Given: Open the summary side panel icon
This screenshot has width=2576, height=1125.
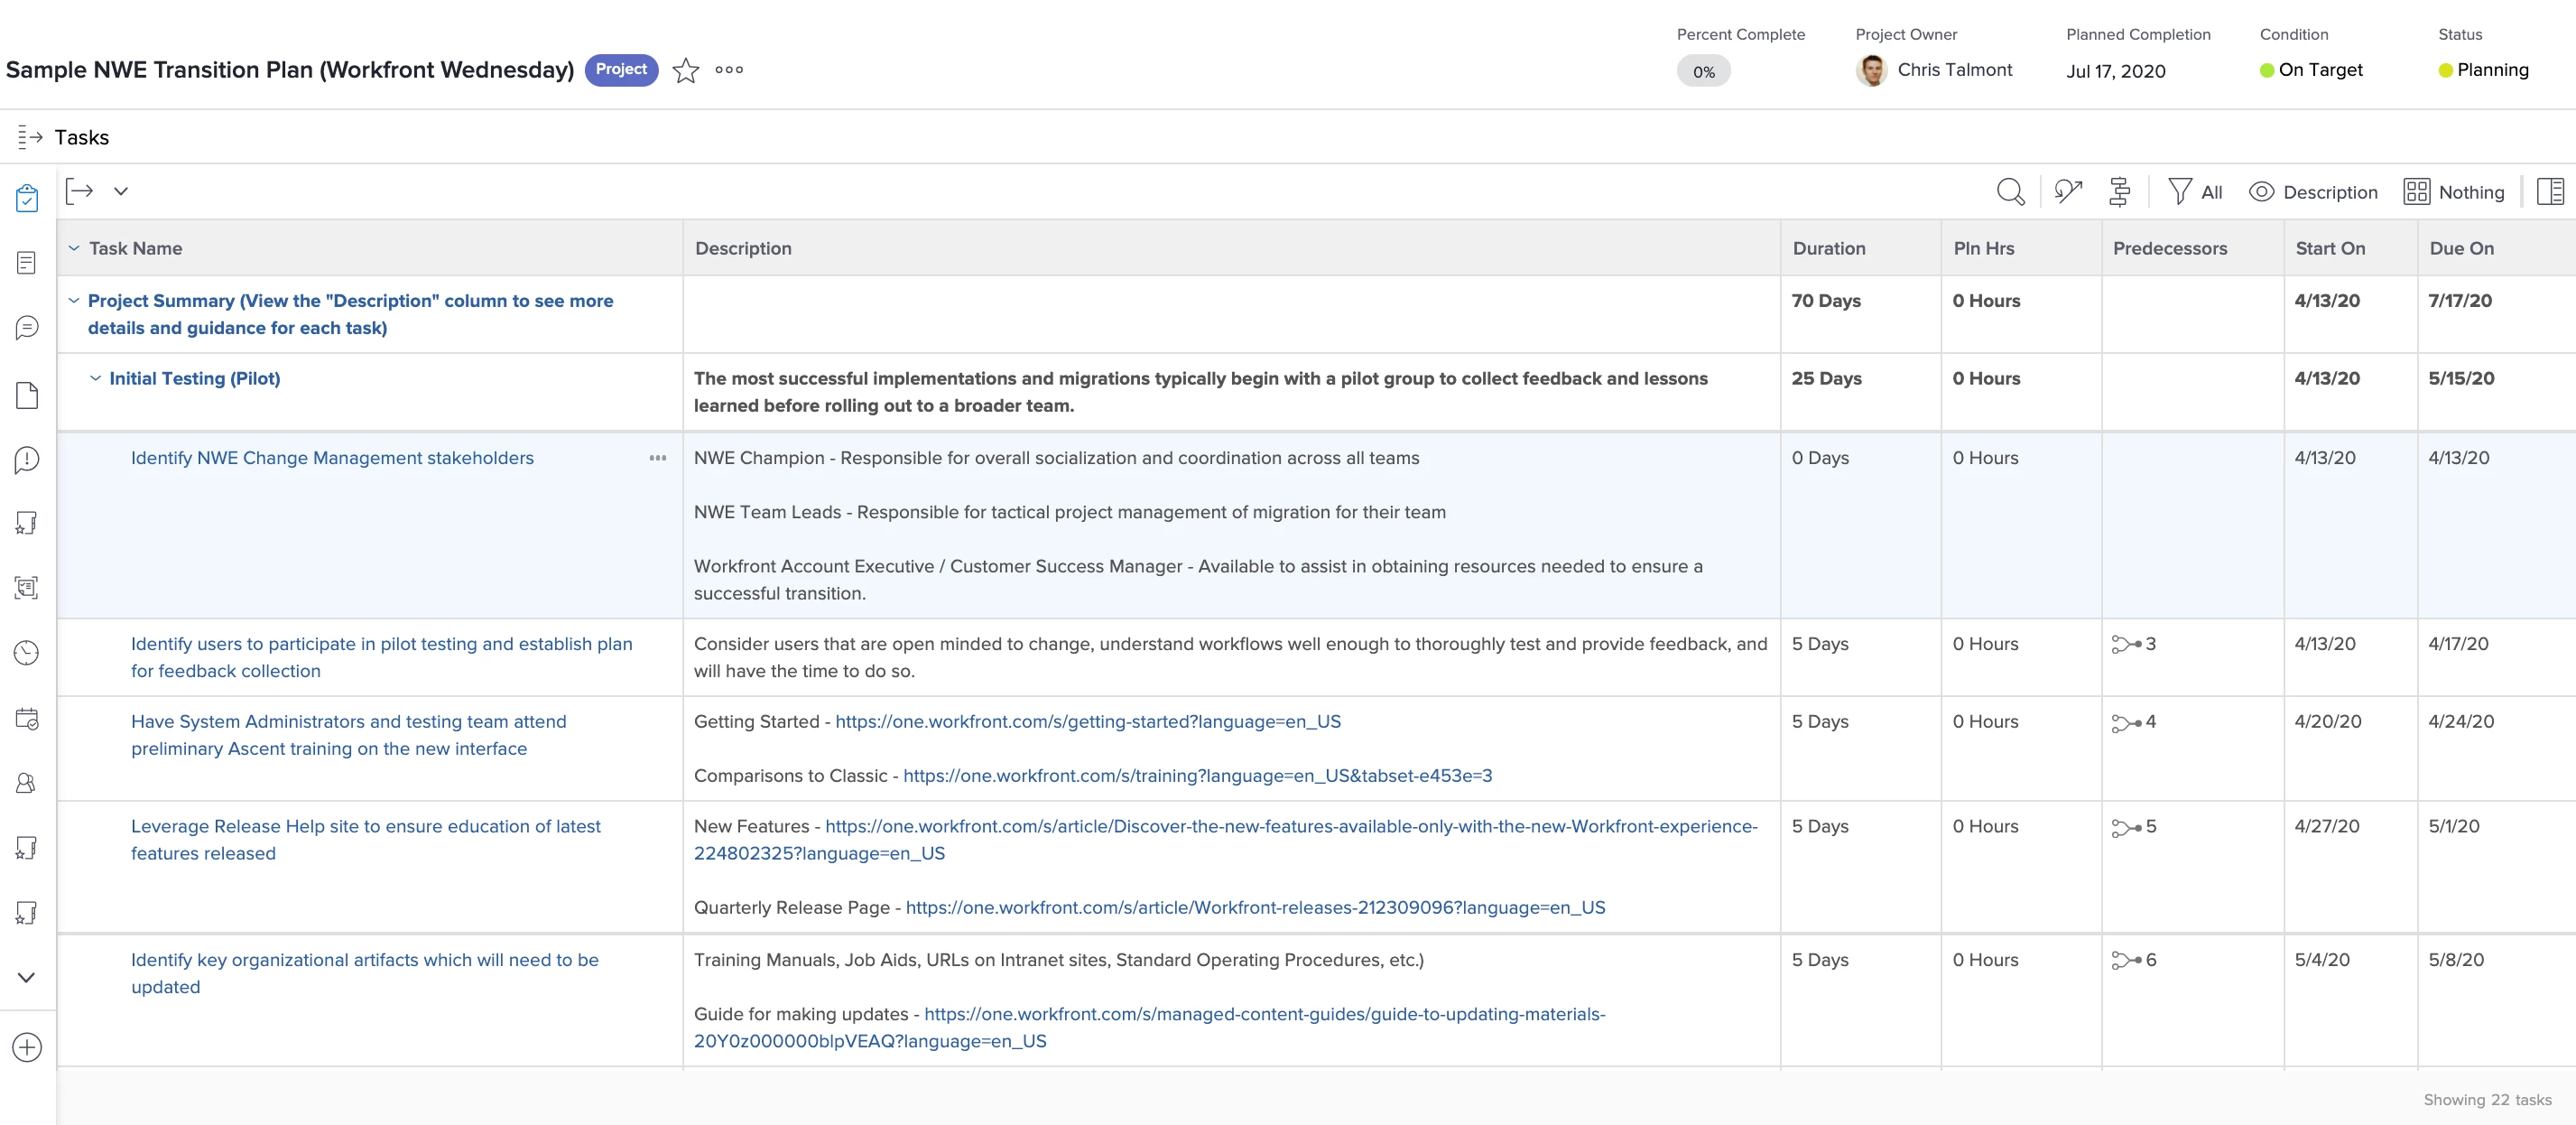Looking at the screenshot, I should (x=2550, y=191).
